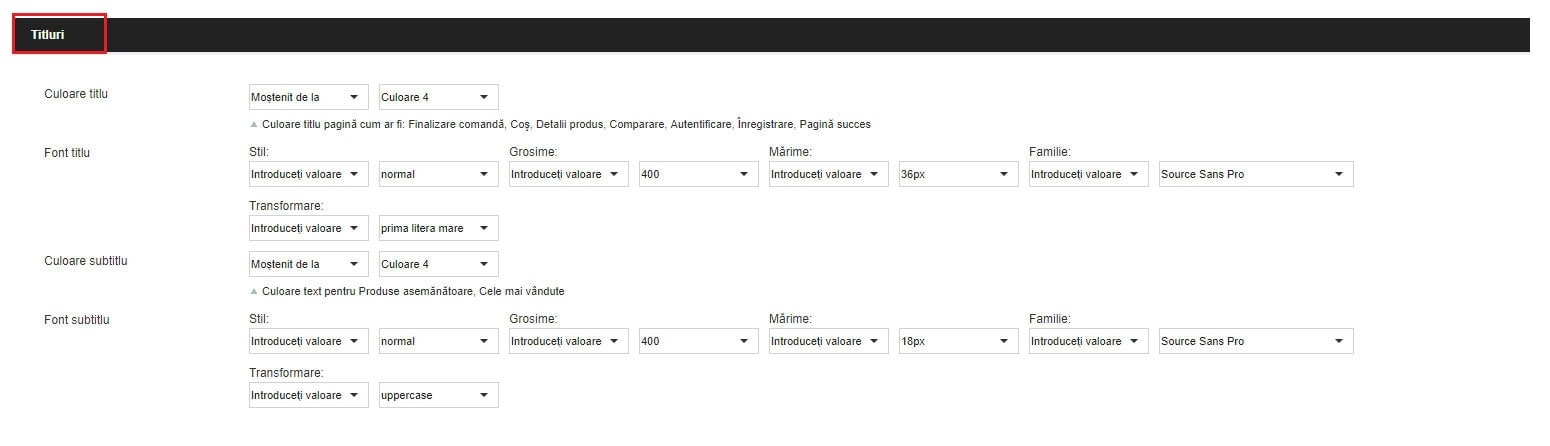Open 'Culoare 4' dropdown for Culoare subtitlu
This screenshot has height=446, width=1550.
pyautogui.click(x=438, y=264)
